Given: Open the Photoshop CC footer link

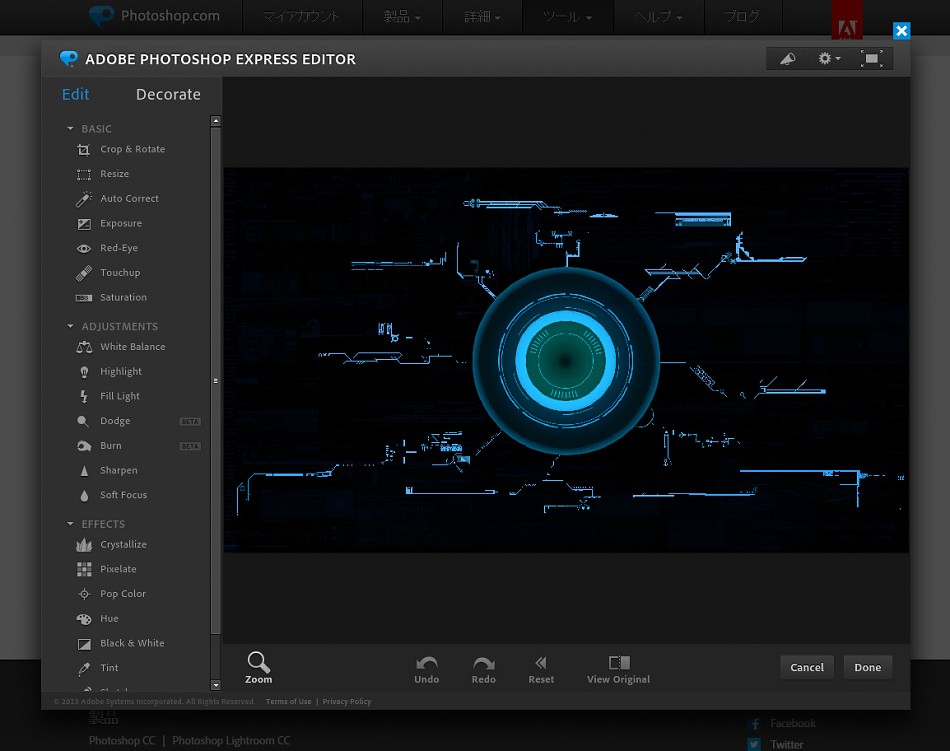Looking at the screenshot, I should [122, 741].
